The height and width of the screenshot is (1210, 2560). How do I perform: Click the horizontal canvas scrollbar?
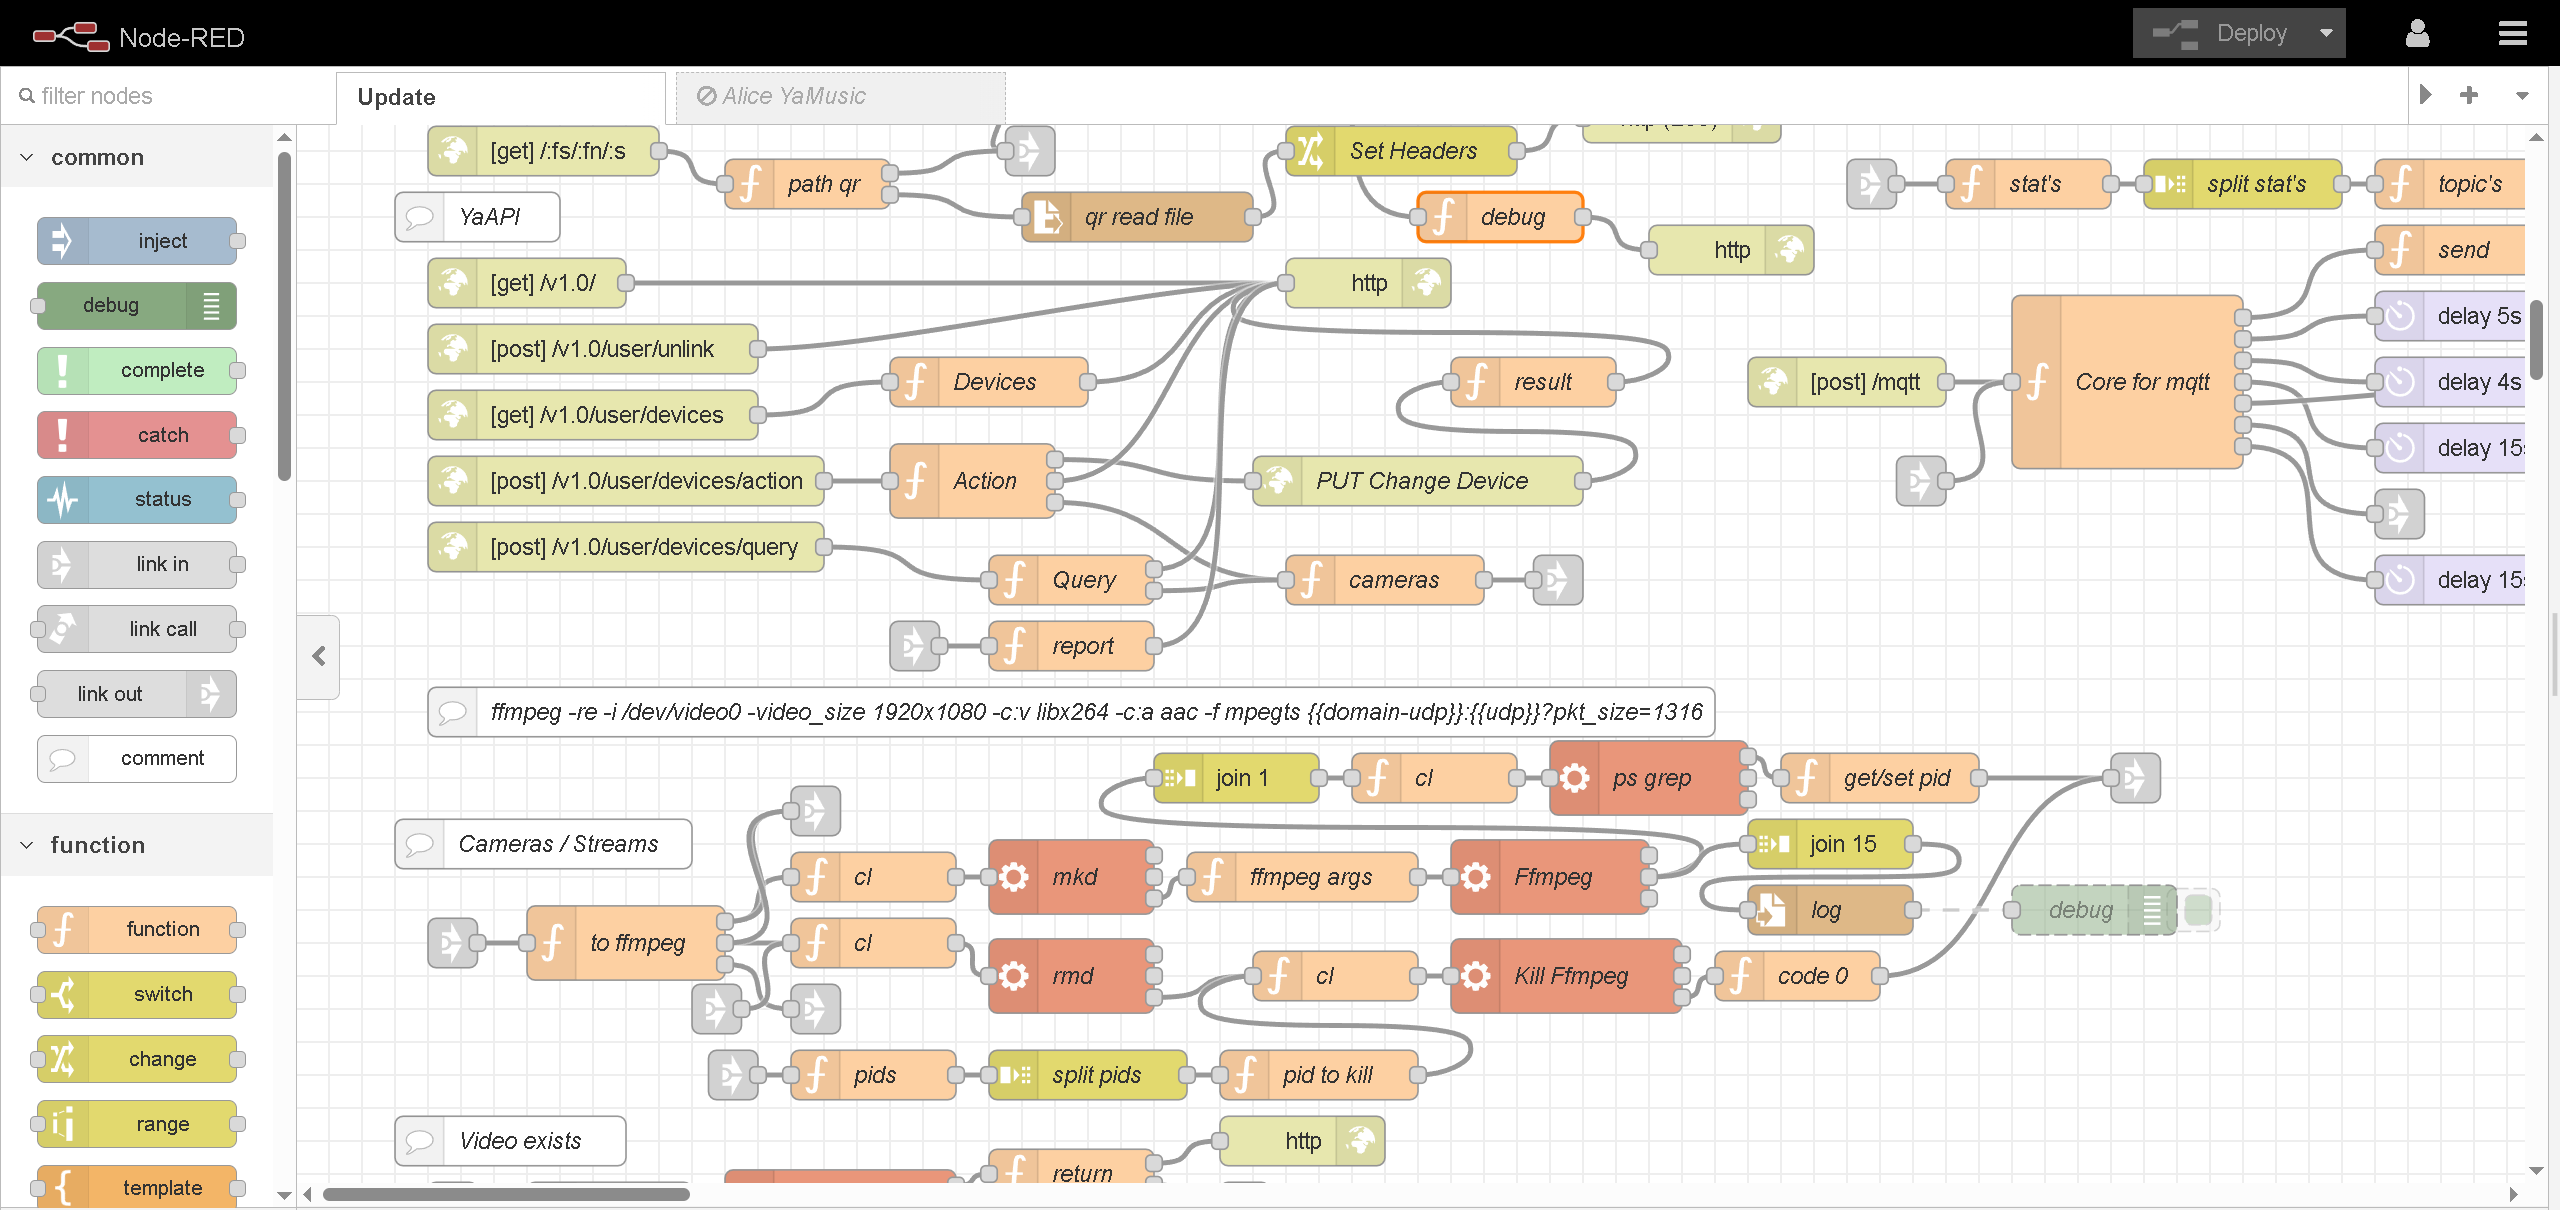pyautogui.click(x=506, y=1194)
